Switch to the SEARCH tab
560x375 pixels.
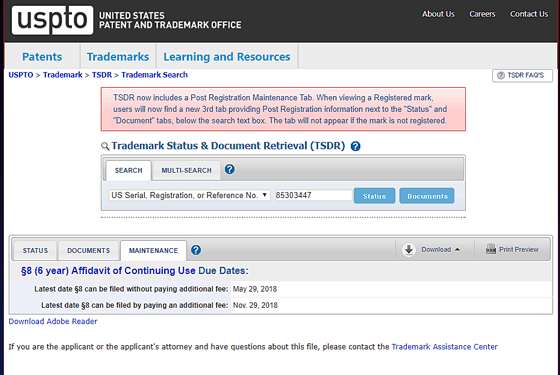tap(129, 170)
